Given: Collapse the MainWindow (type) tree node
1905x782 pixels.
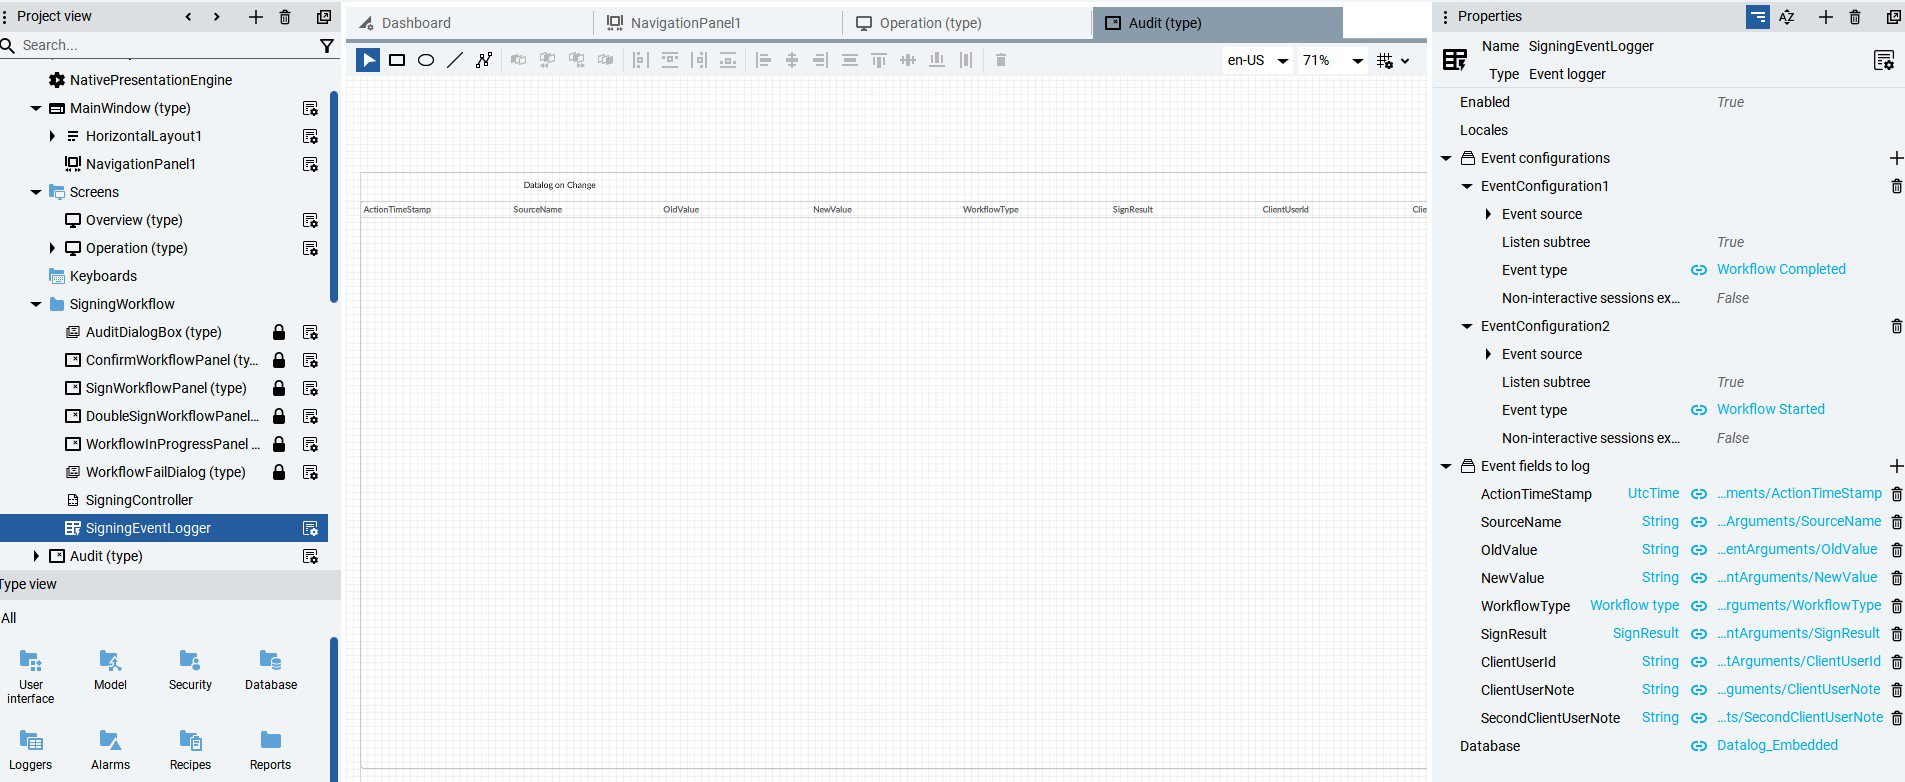Looking at the screenshot, I should click(36, 108).
